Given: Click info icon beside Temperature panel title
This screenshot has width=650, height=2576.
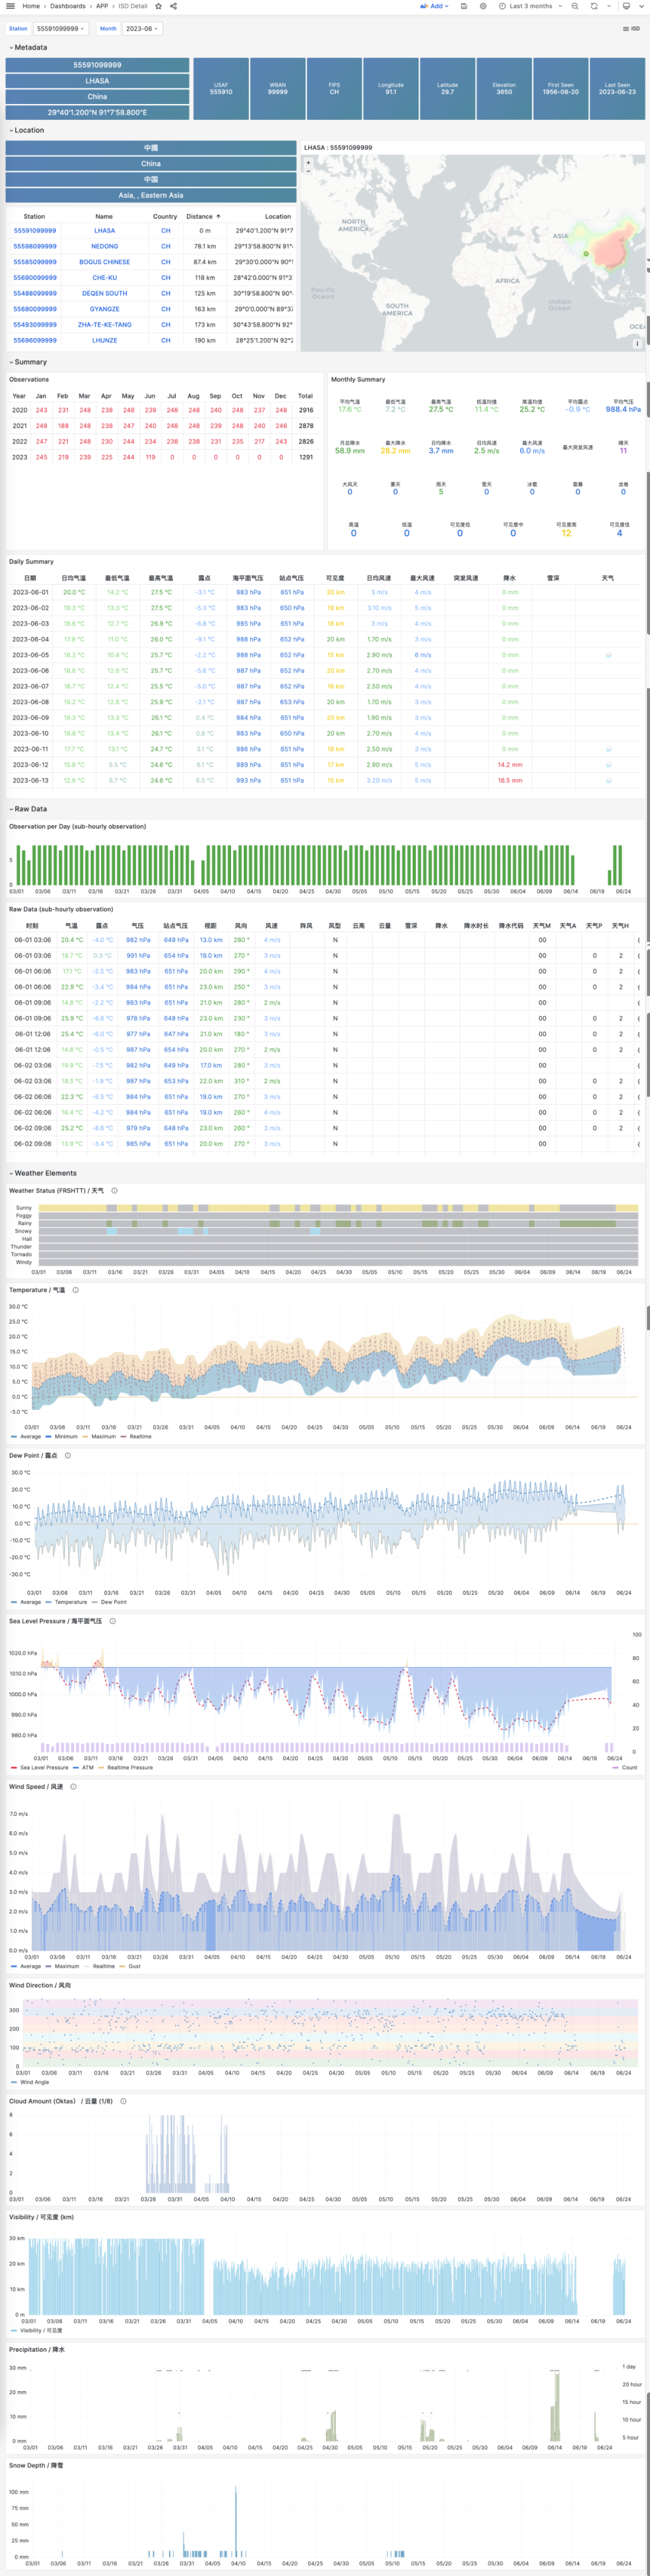Looking at the screenshot, I should [x=76, y=1290].
